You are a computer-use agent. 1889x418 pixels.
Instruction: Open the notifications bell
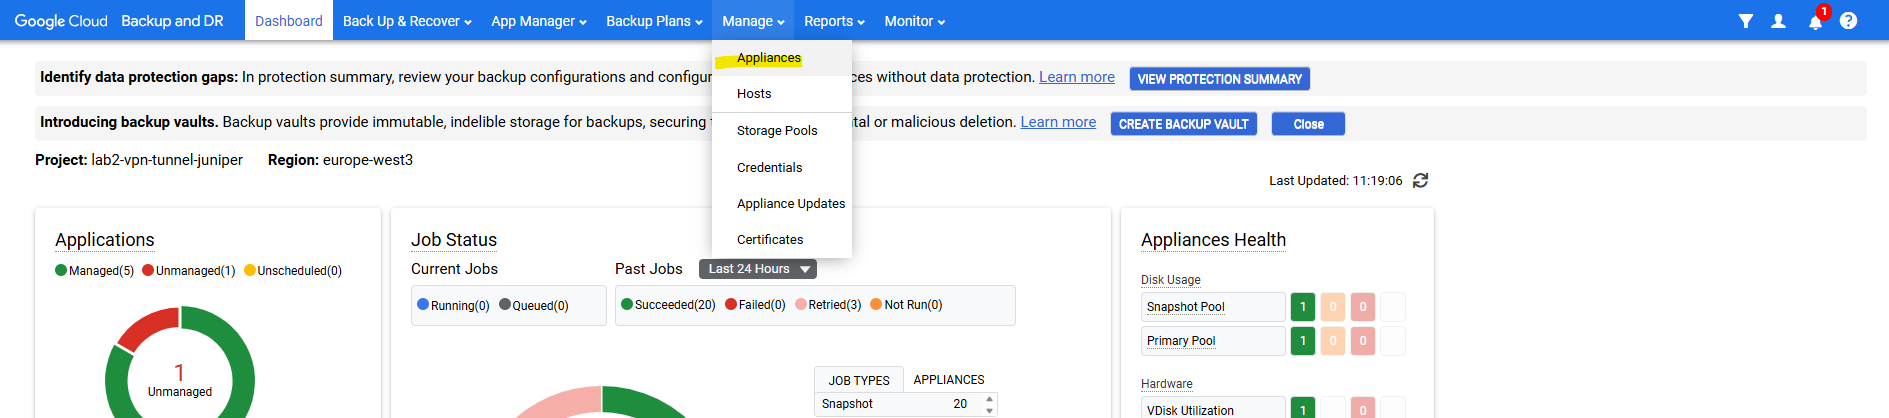[1815, 22]
